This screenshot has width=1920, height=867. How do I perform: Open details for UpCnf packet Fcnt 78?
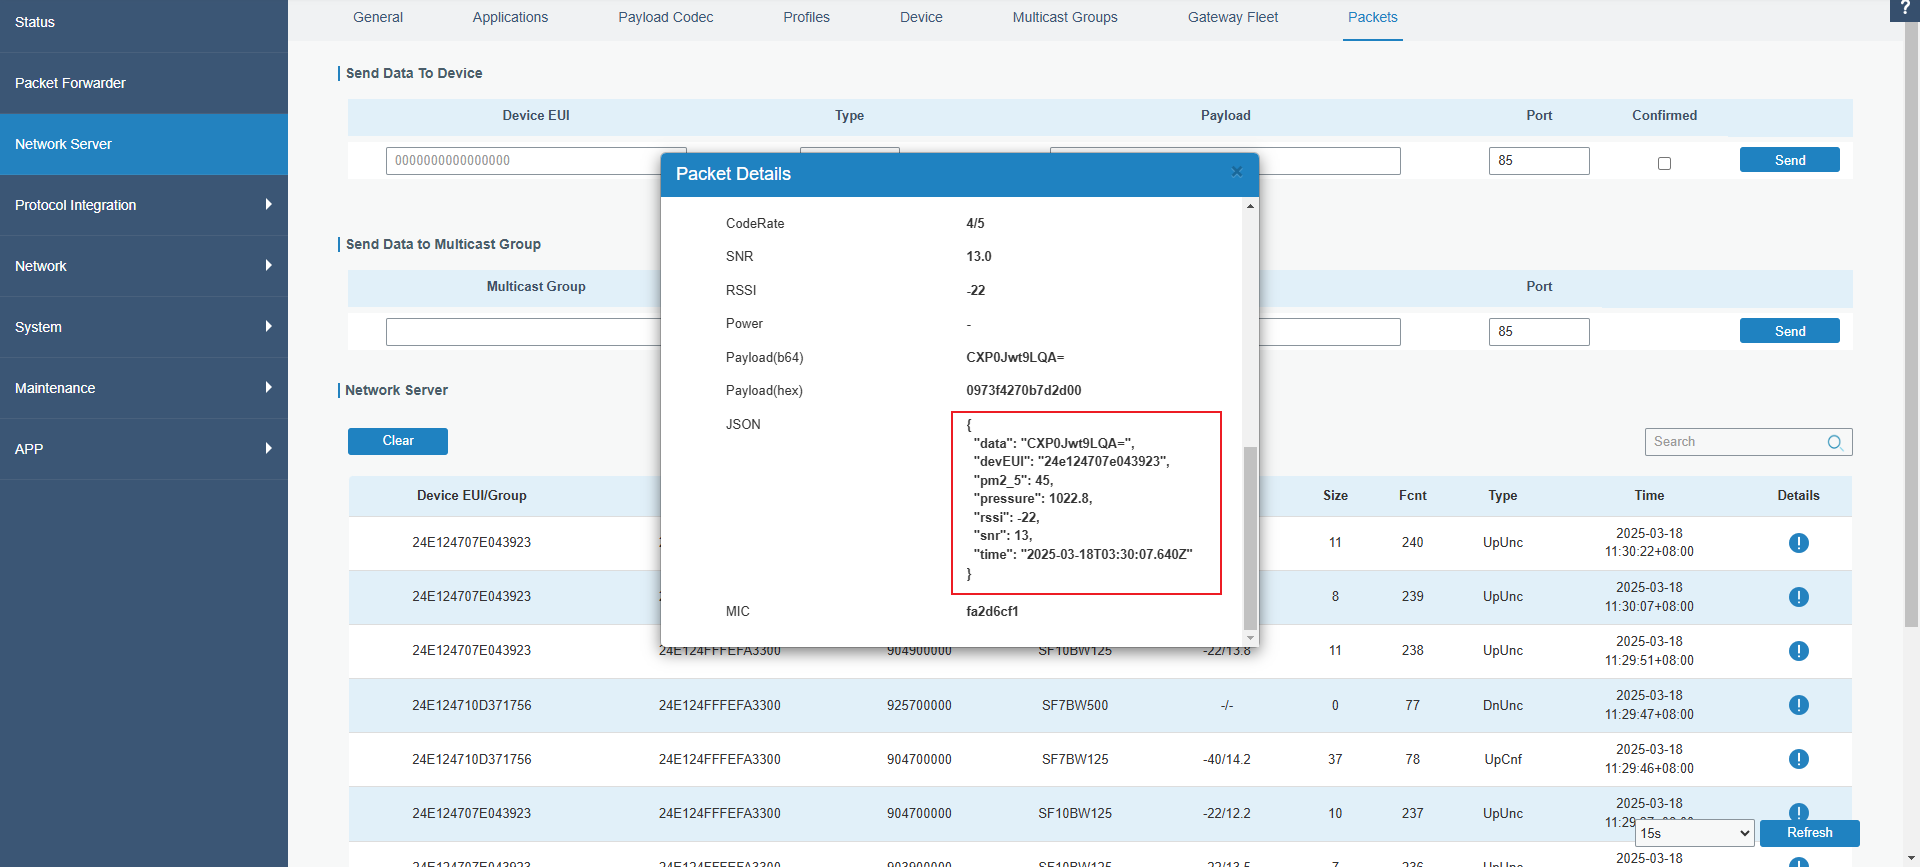pos(1798,759)
